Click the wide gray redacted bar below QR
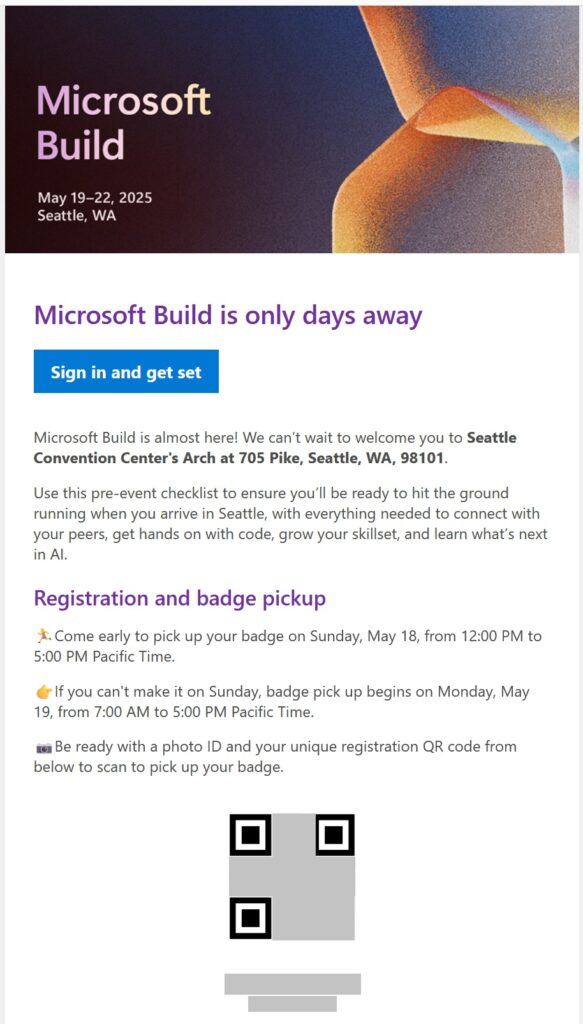583x1024 pixels. [292, 984]
